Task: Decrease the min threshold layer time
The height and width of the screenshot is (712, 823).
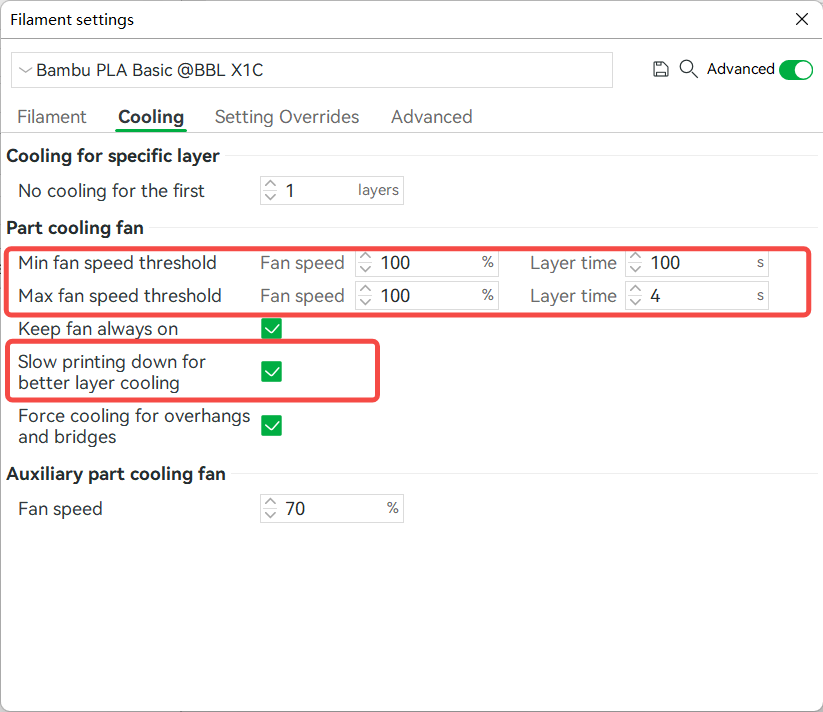Action: click(x=634, y=268)
